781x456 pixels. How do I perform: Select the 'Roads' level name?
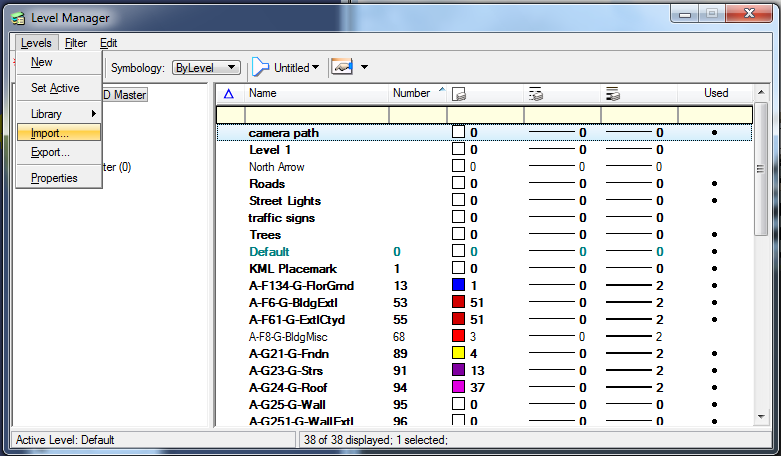pyautogui.click(x=267, y=184)
